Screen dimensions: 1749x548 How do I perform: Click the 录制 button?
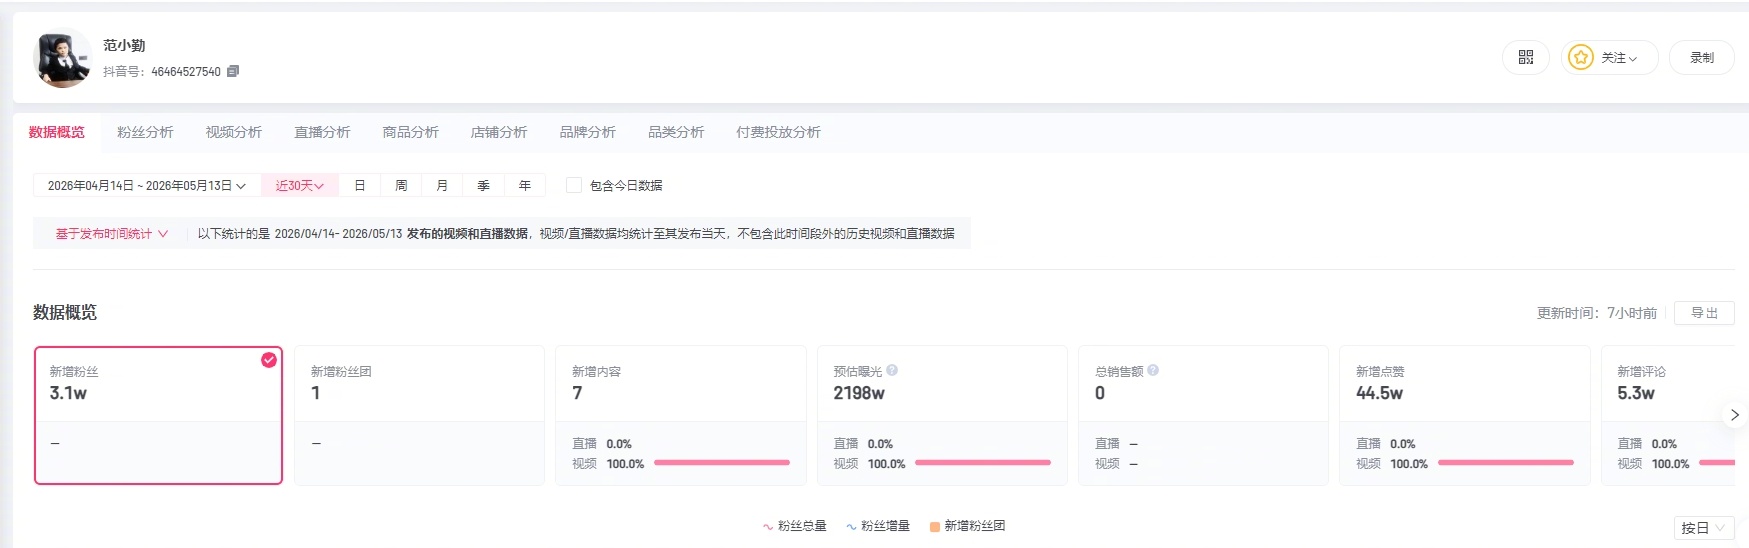1701,58
